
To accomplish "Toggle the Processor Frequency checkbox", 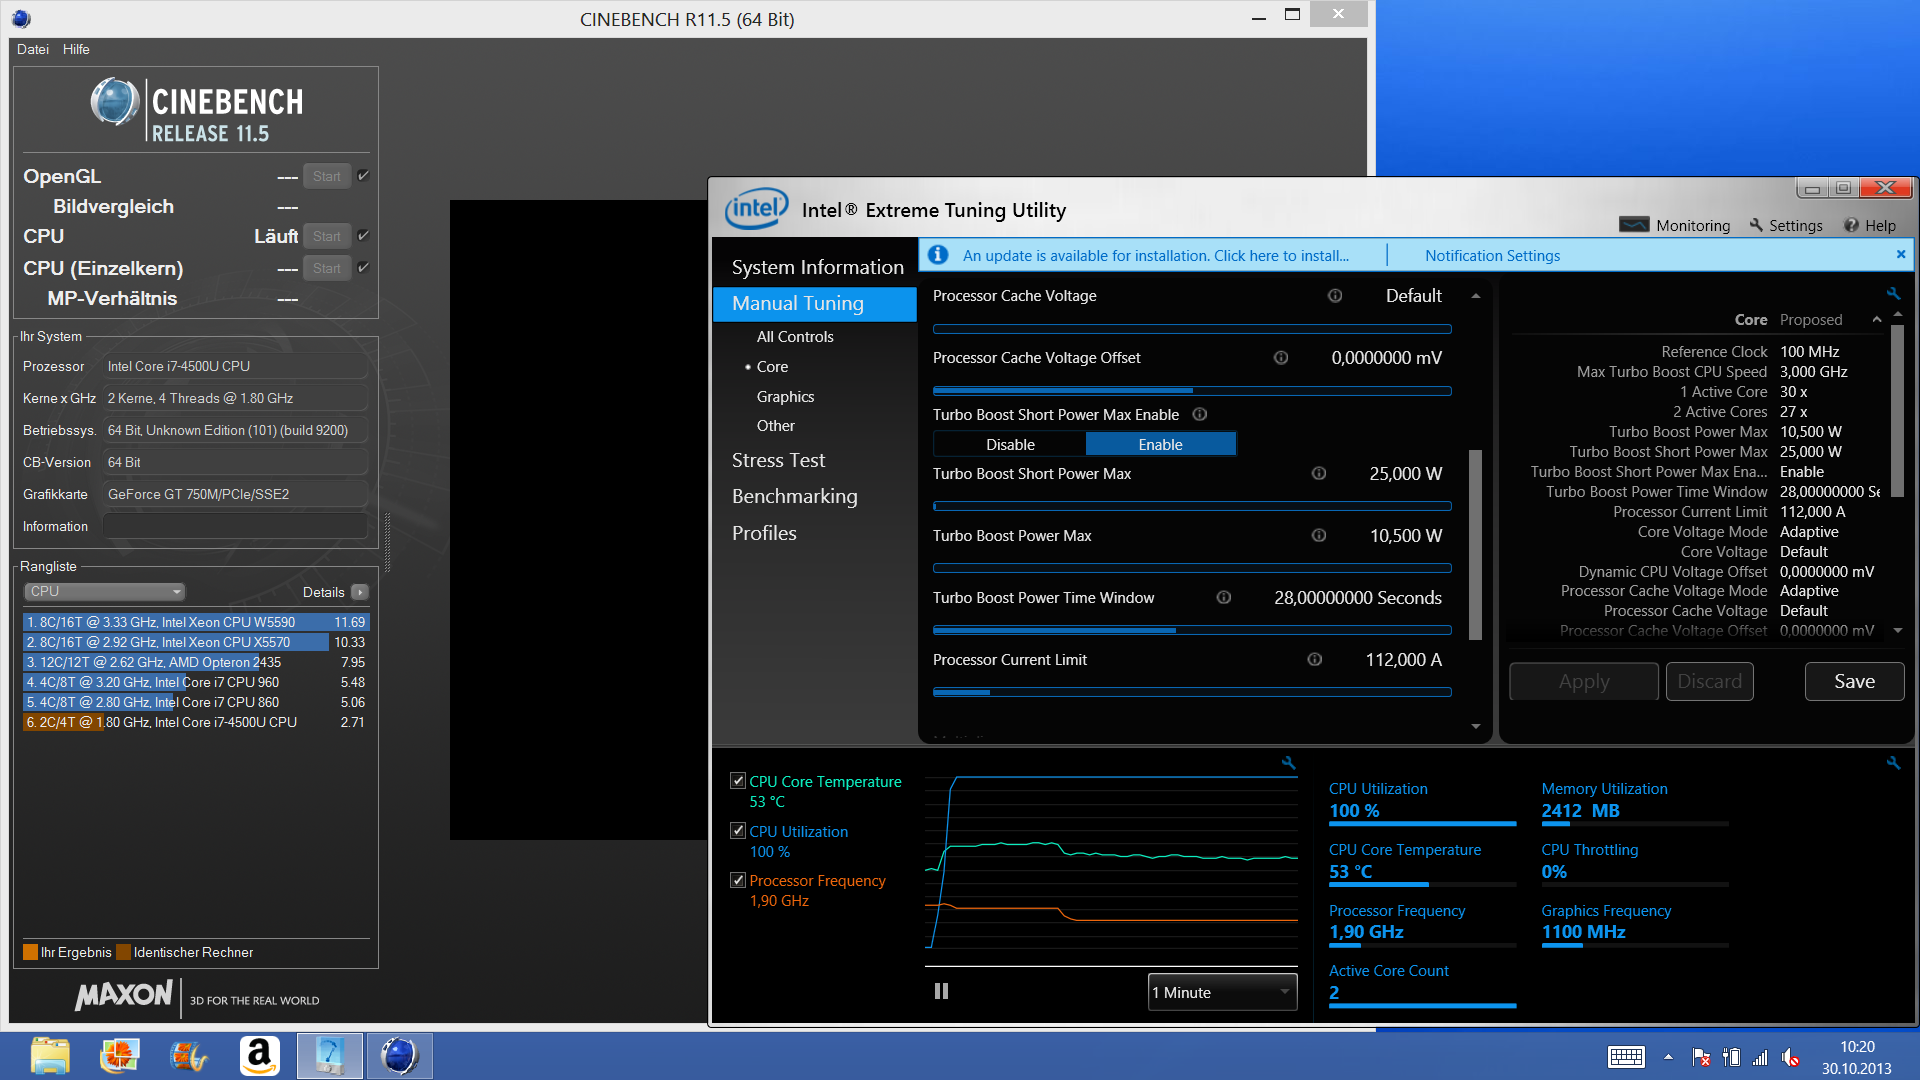I will [738, 880].
